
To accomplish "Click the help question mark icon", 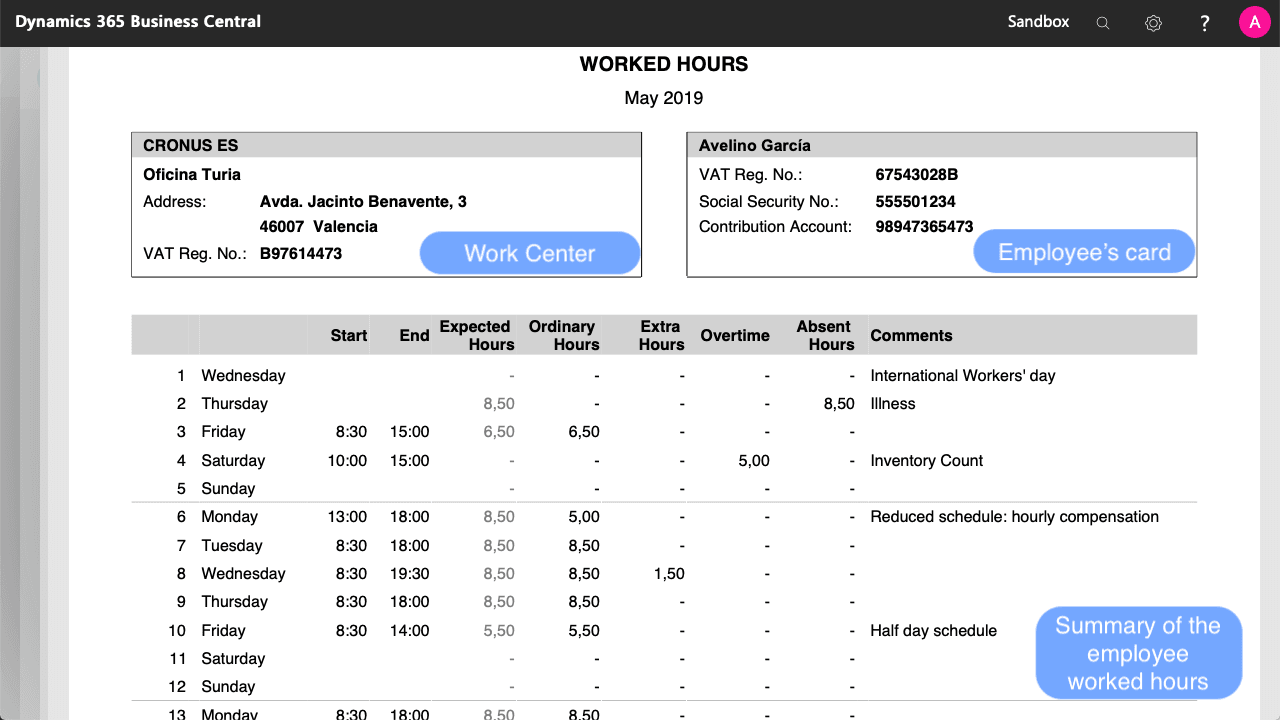I will [x=1205, y=23].
